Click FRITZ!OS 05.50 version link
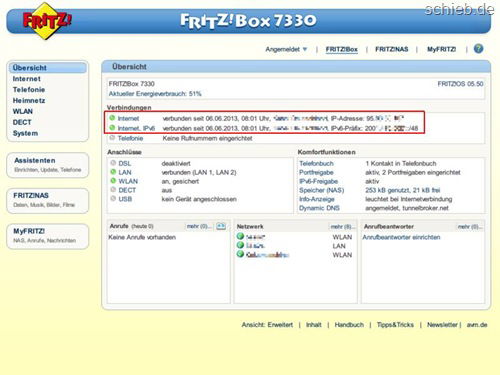The height and width of the screenshot is (375, 500). pyautogui.click(x=460, y=84)
